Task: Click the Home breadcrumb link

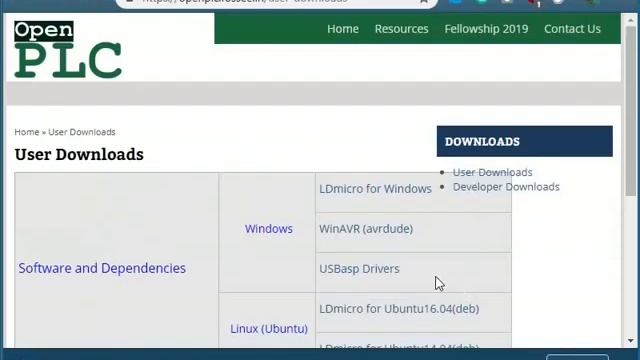Action: [27, 132]
